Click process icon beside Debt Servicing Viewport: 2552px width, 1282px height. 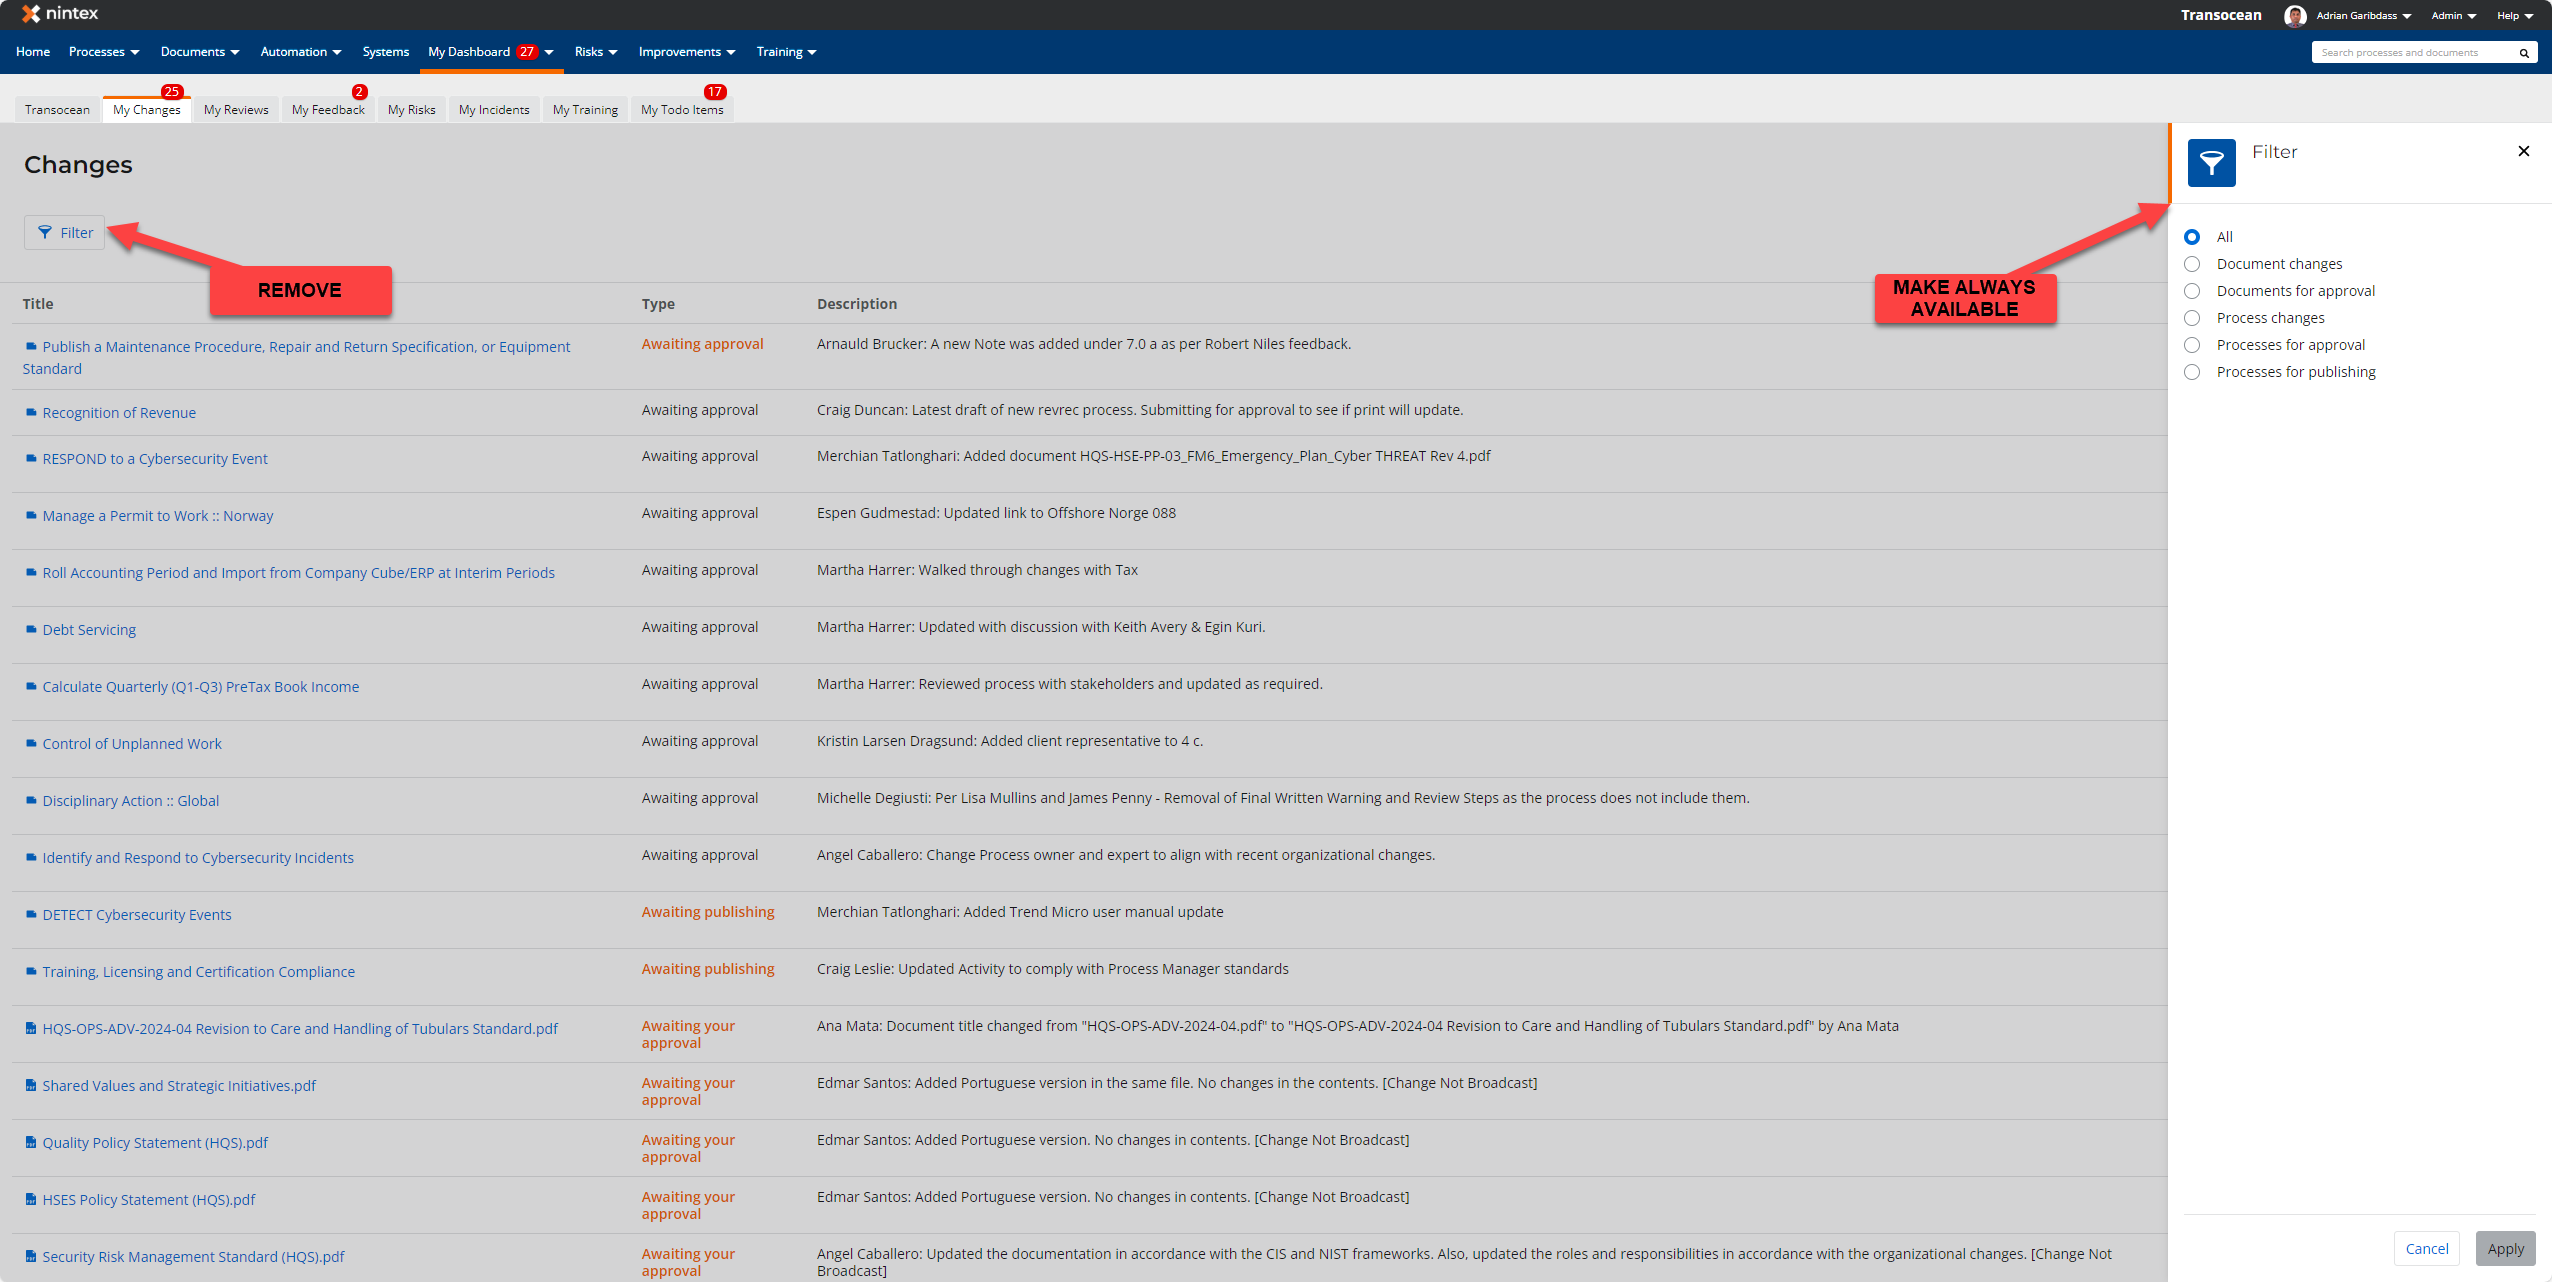31,630
